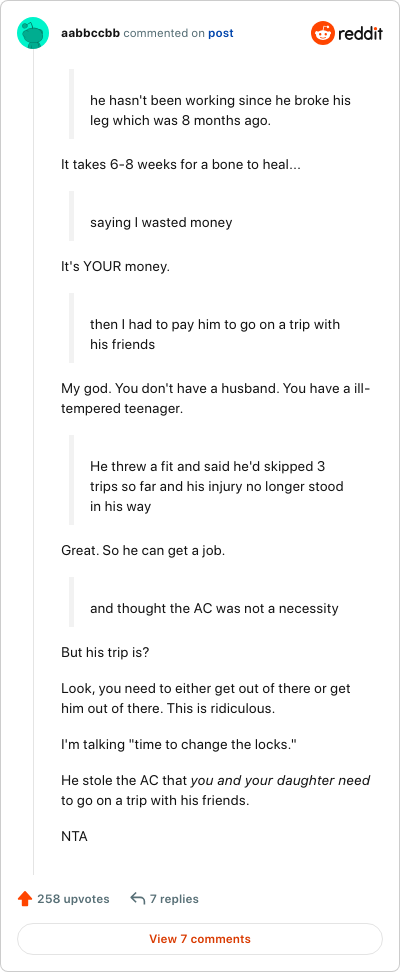This screenshot has width=400, height=972.
Task: Click the View 7 comments button
Action: click(x=200, y=939)
